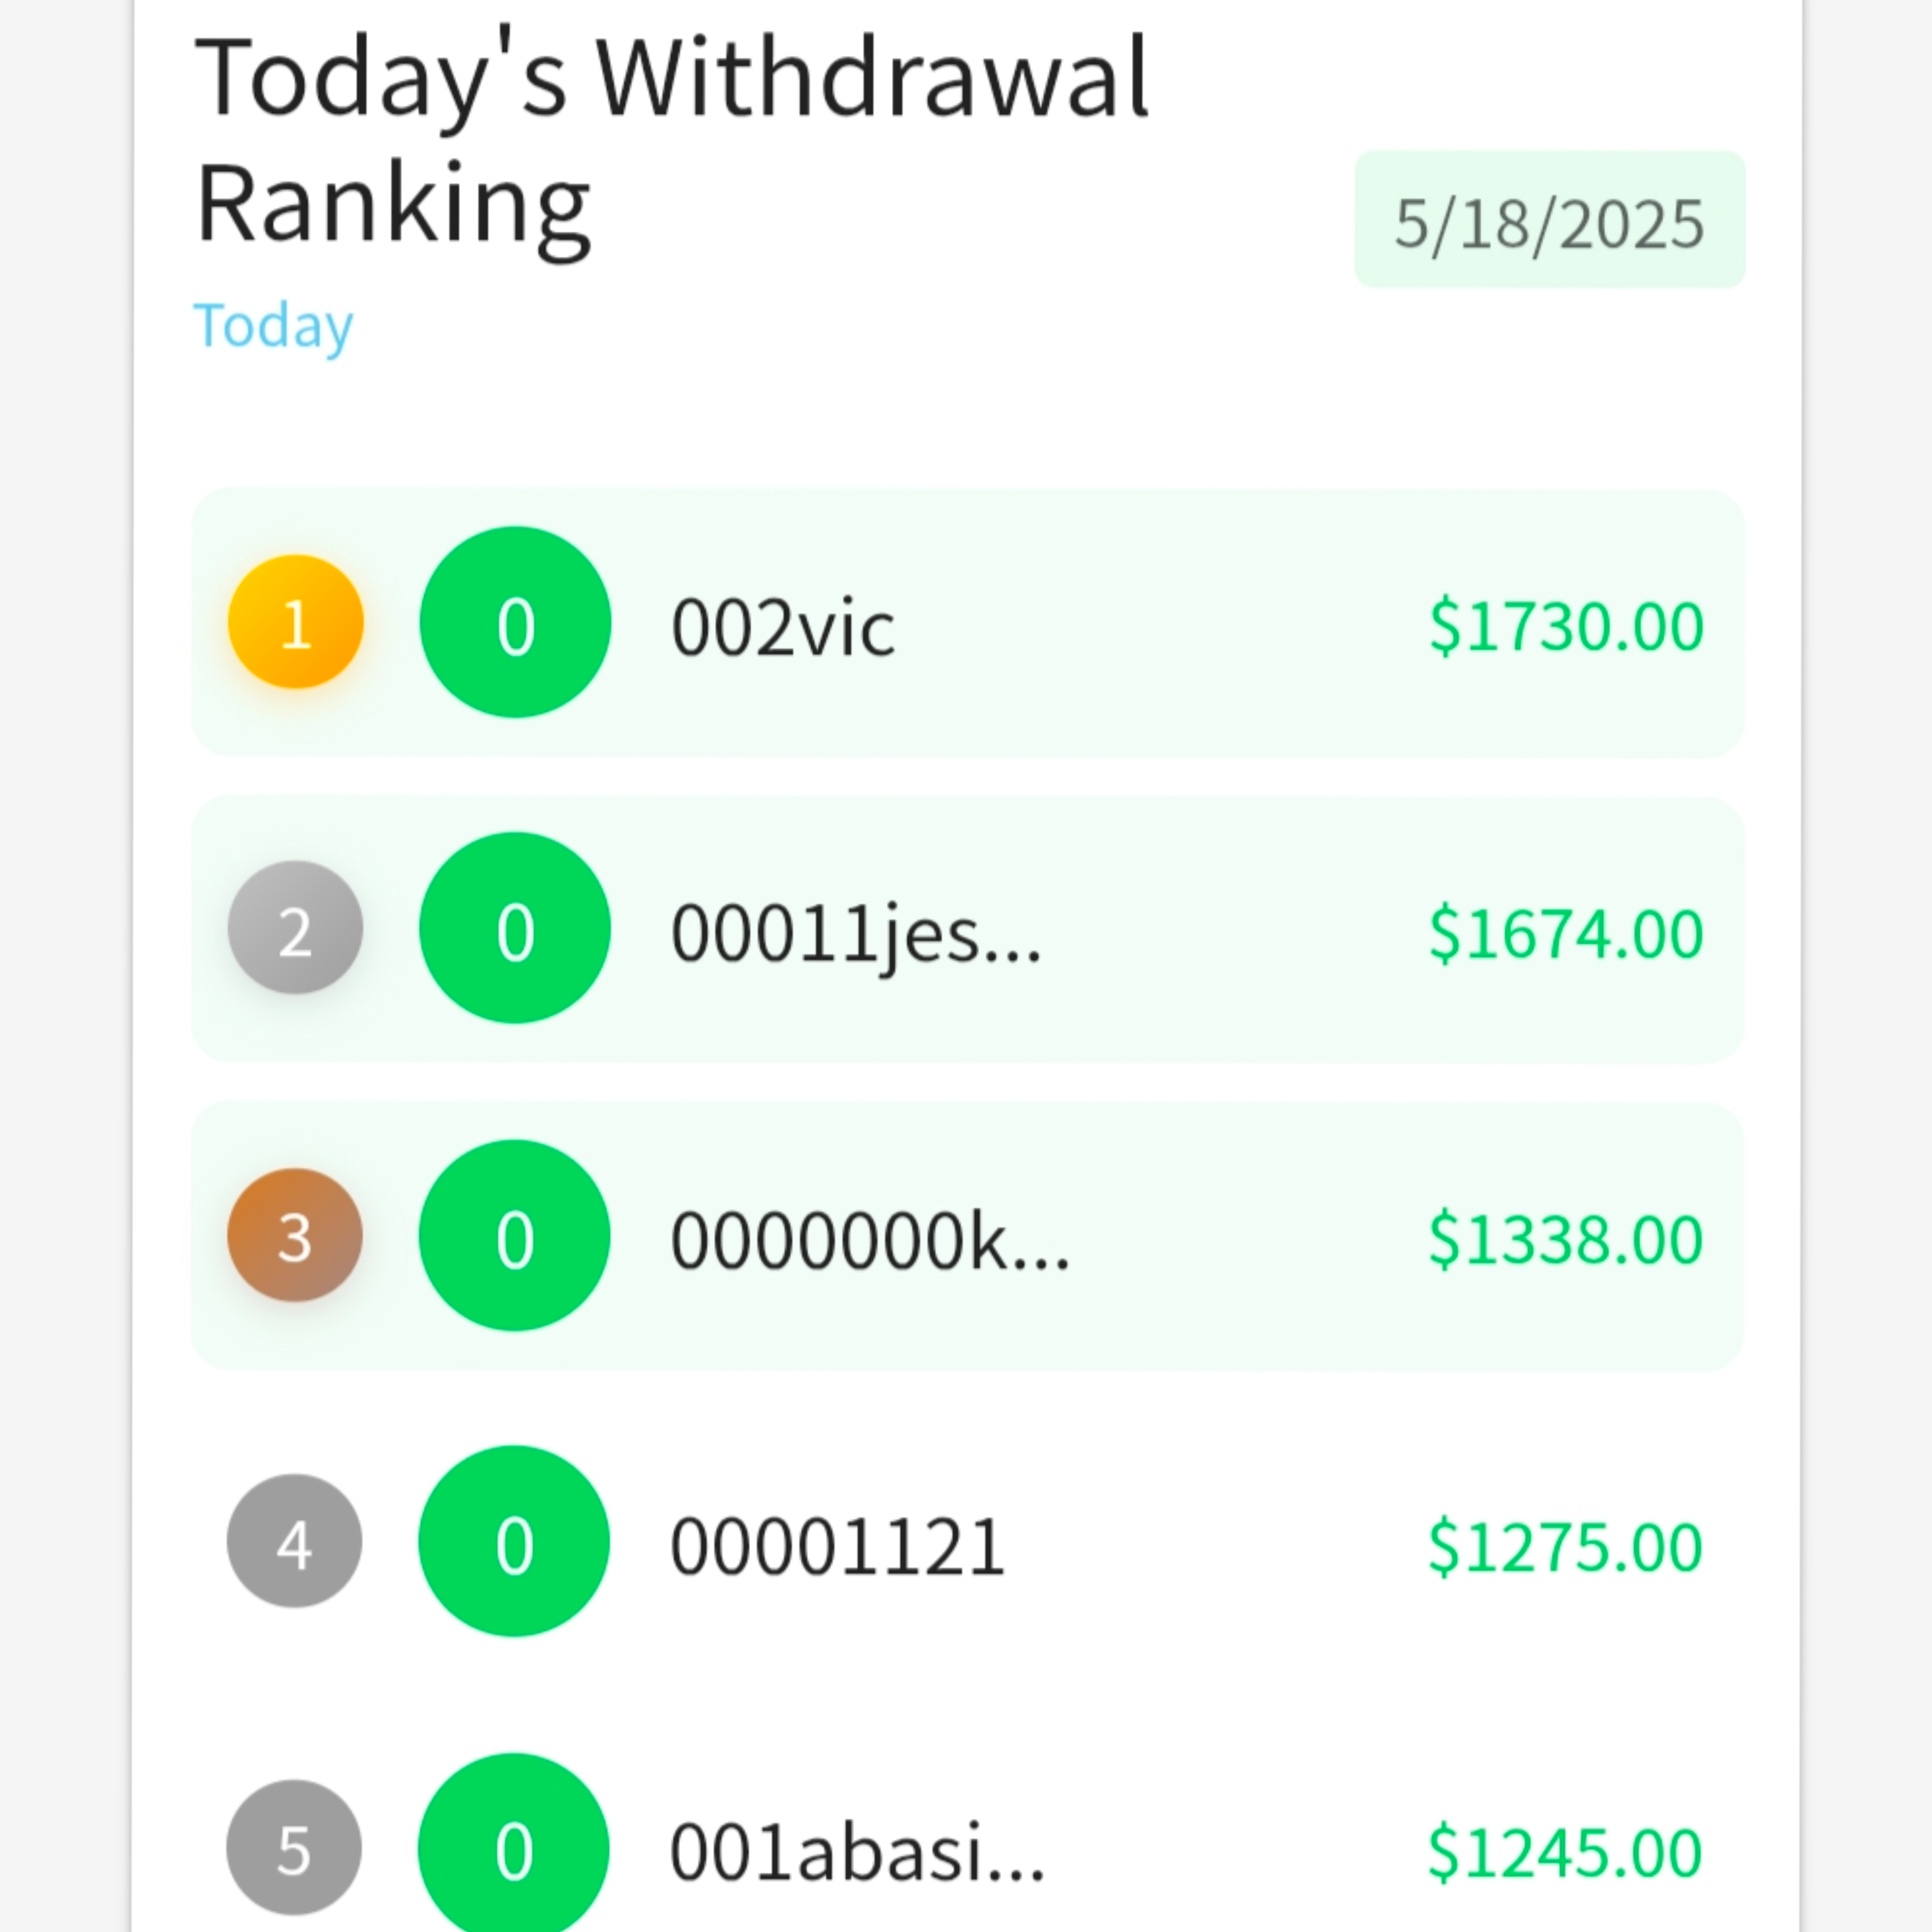
Task: Select username 0000000k...
Action: click(x=870, y=1241)
